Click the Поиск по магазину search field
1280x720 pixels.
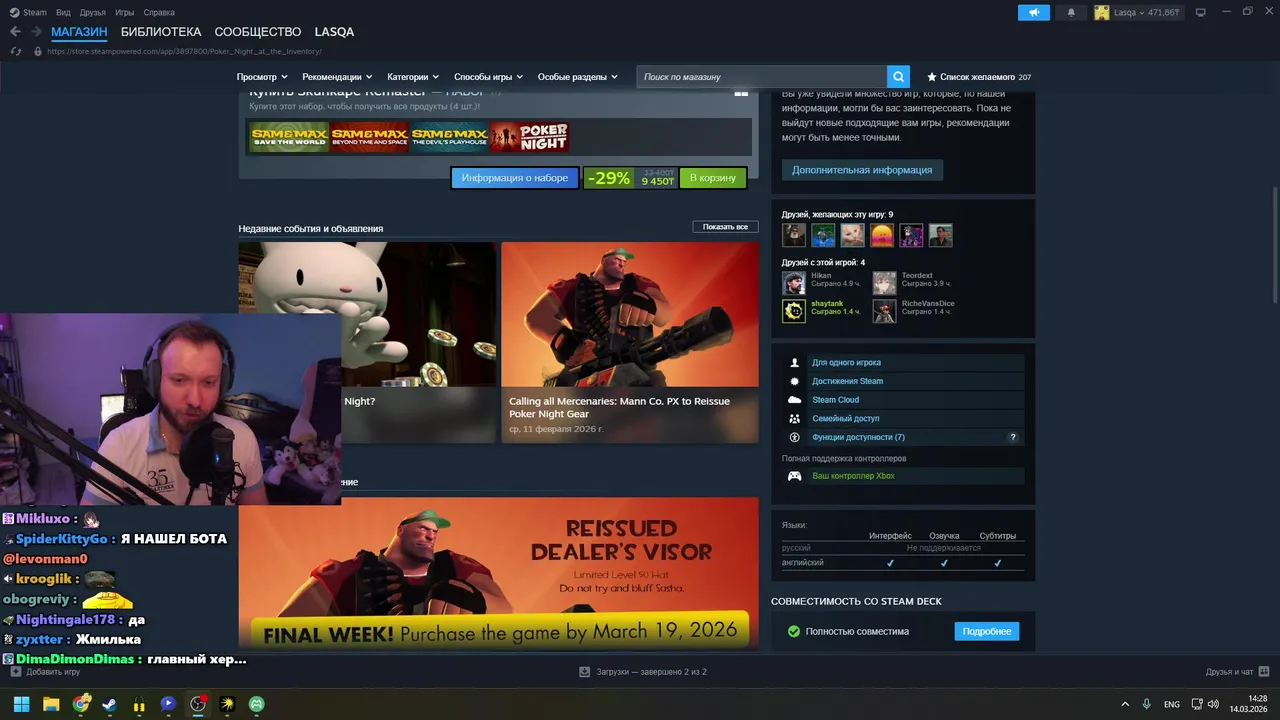click(x=762, y=76)
